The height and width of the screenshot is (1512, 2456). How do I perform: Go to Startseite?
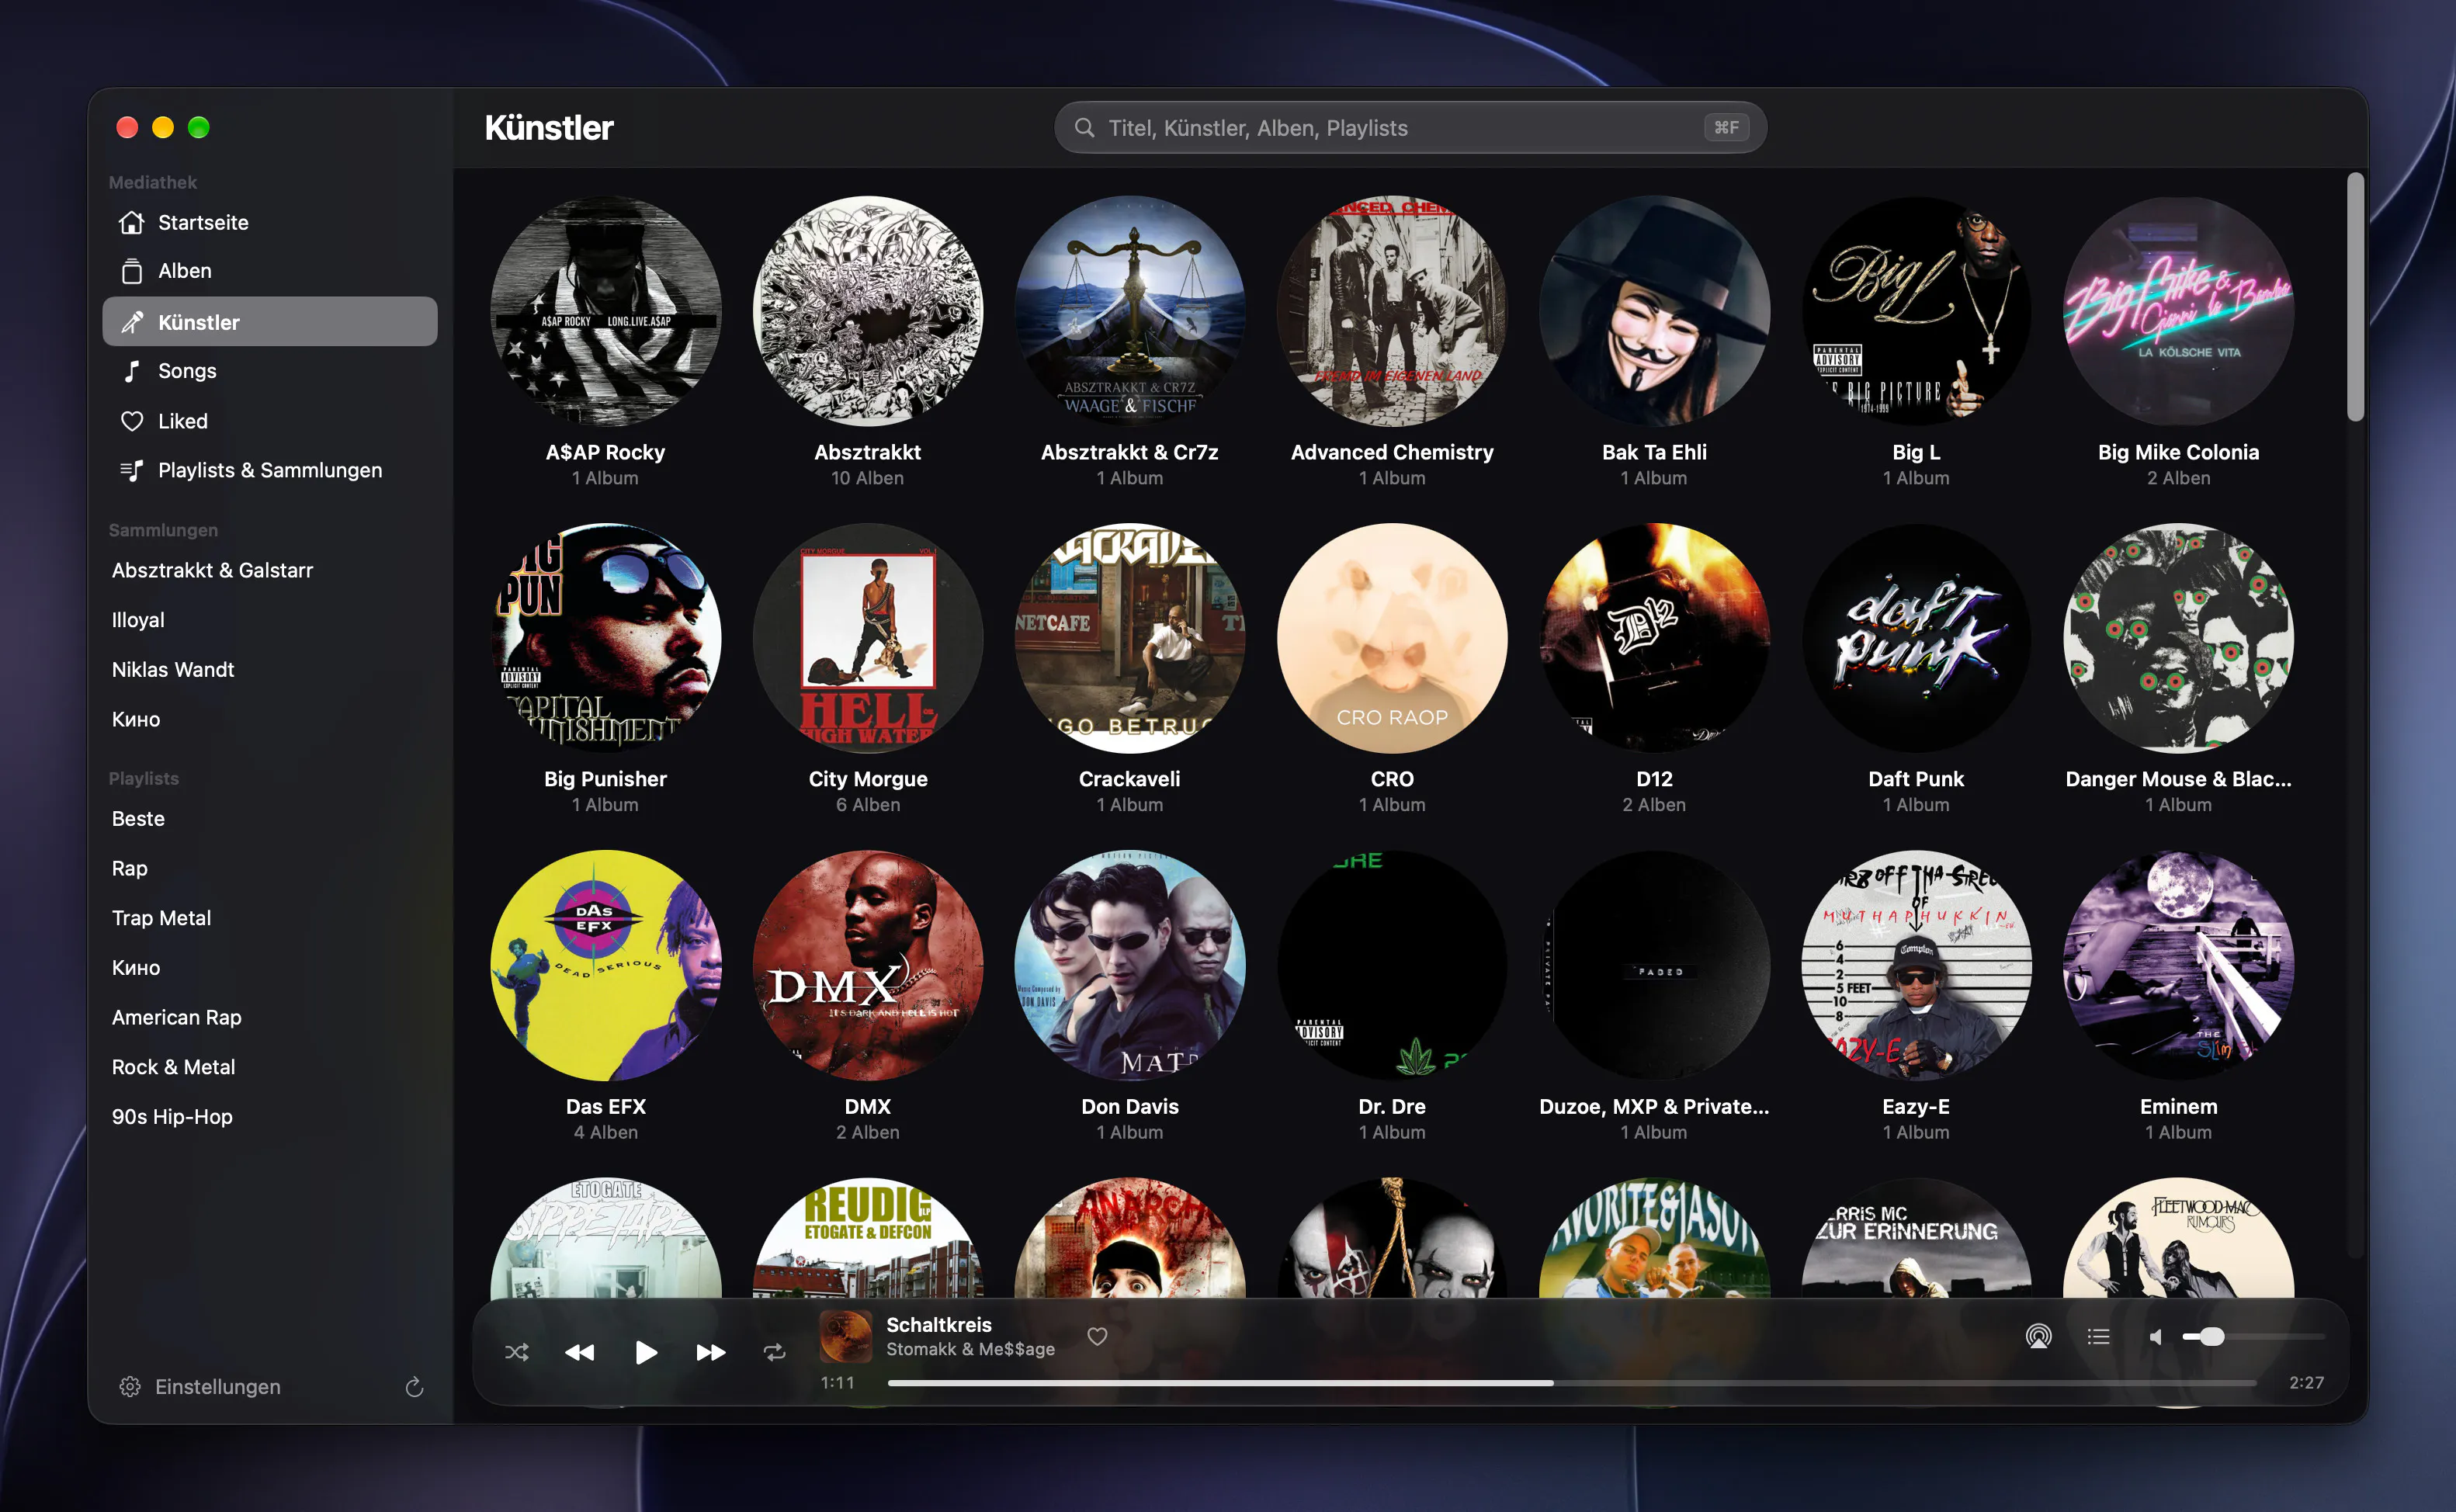[x=270, y=222]
